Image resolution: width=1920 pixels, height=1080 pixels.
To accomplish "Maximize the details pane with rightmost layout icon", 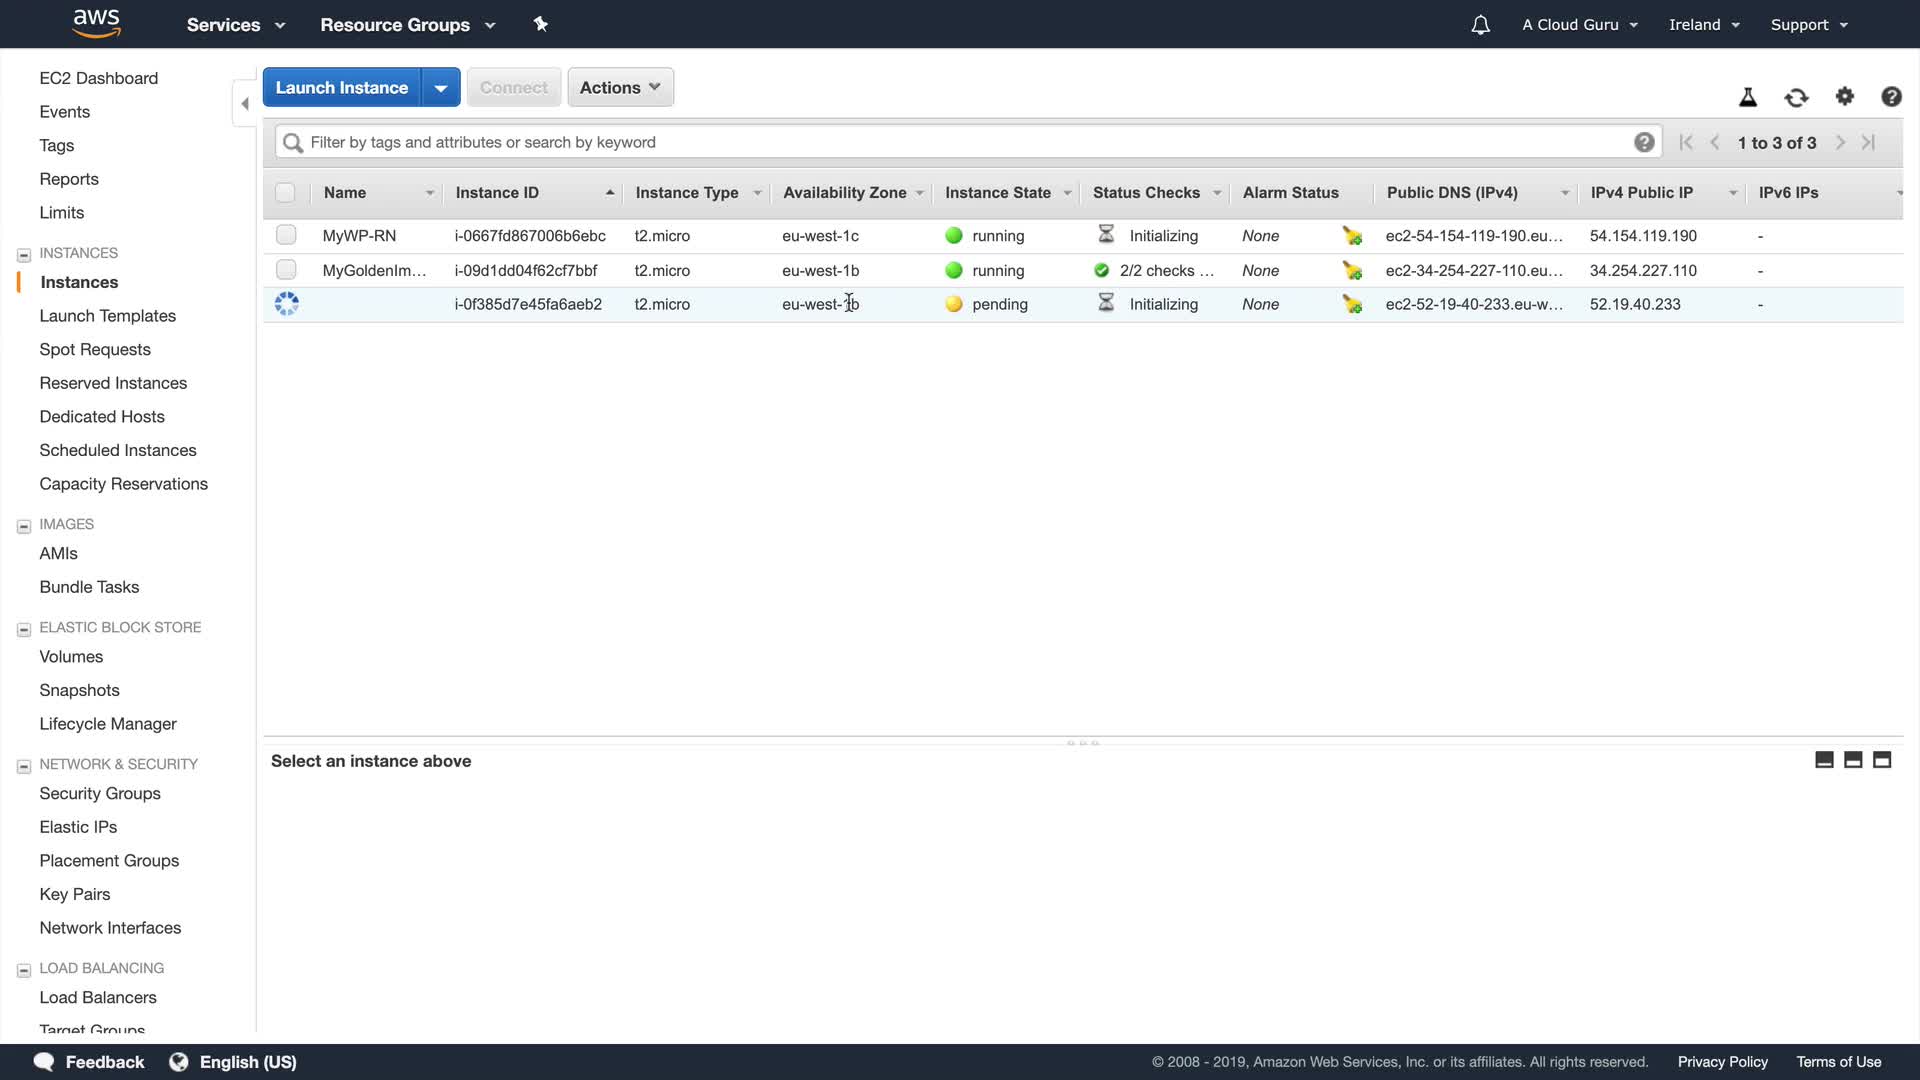I will click(x=1882, y=760).
